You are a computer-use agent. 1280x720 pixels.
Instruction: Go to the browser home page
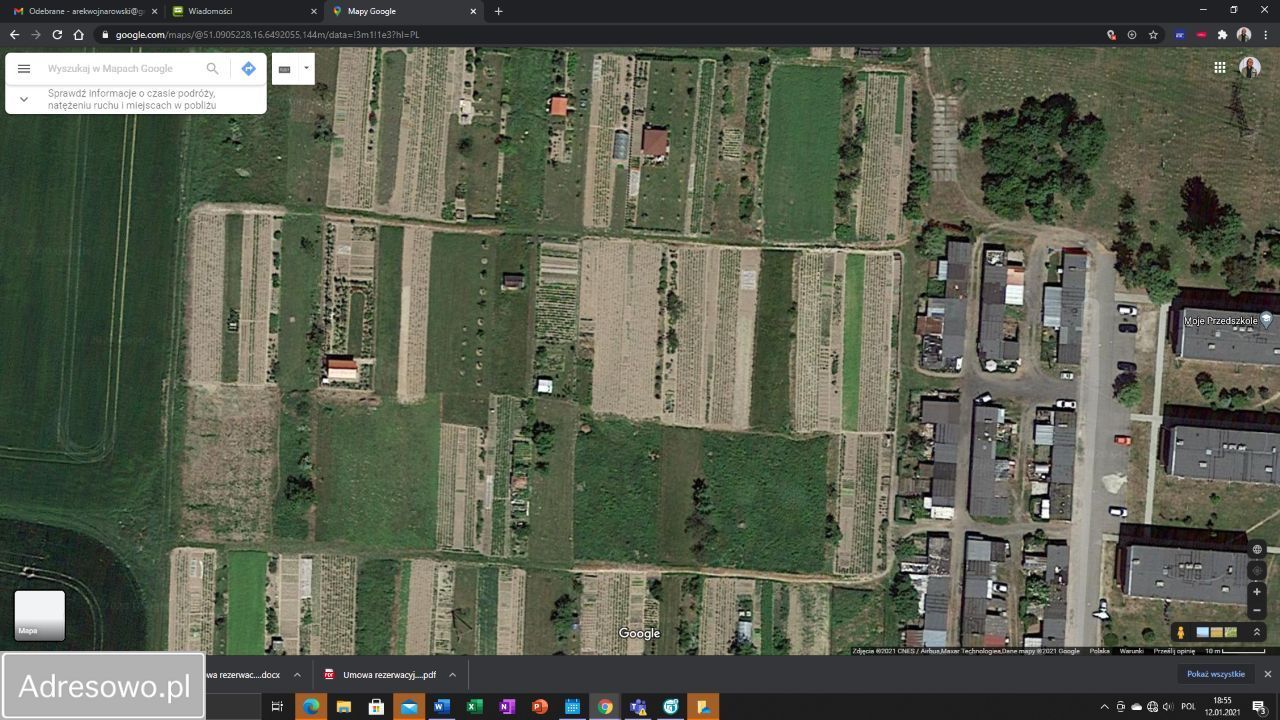79,34
